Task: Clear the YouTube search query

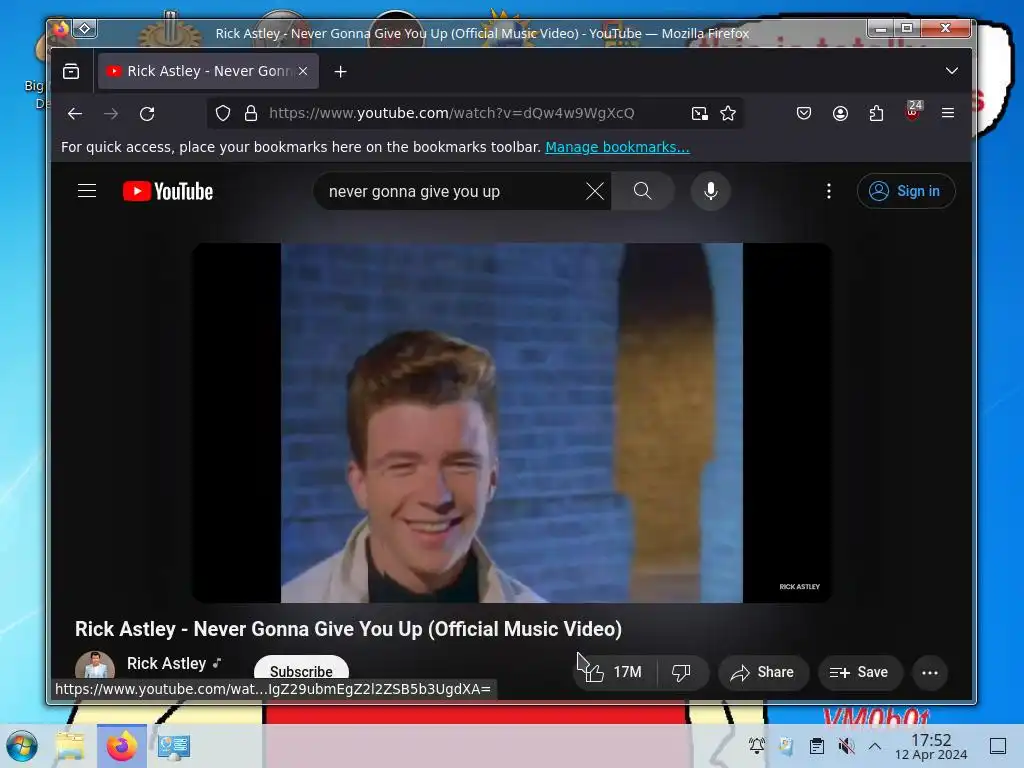Action: coord(594,191)
